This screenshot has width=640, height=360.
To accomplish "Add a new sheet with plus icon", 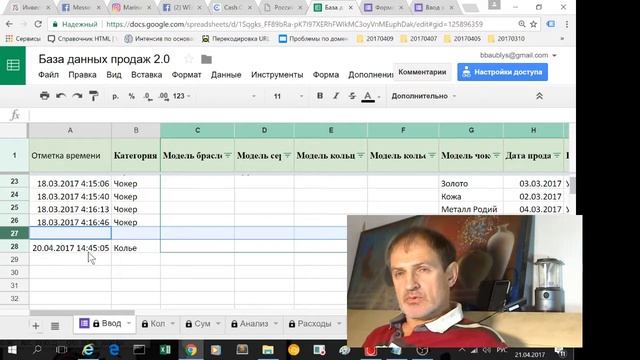I will (36, 326).
